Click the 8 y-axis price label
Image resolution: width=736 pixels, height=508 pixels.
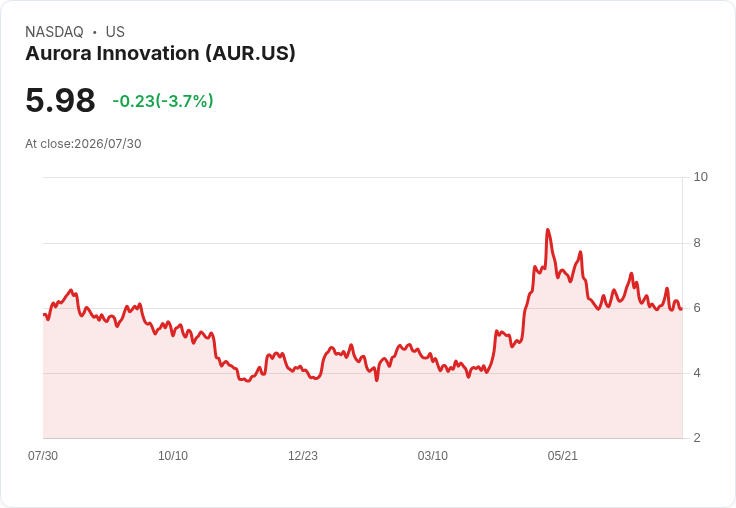coord(697,243)
